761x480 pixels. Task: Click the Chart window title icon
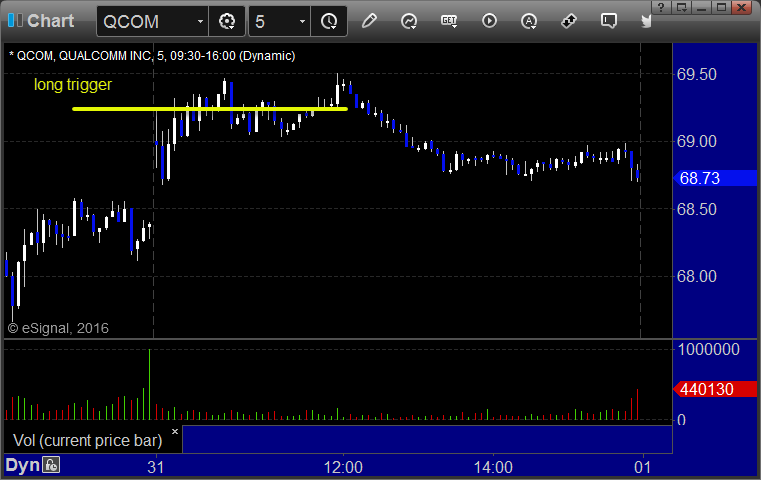[15, 20]
